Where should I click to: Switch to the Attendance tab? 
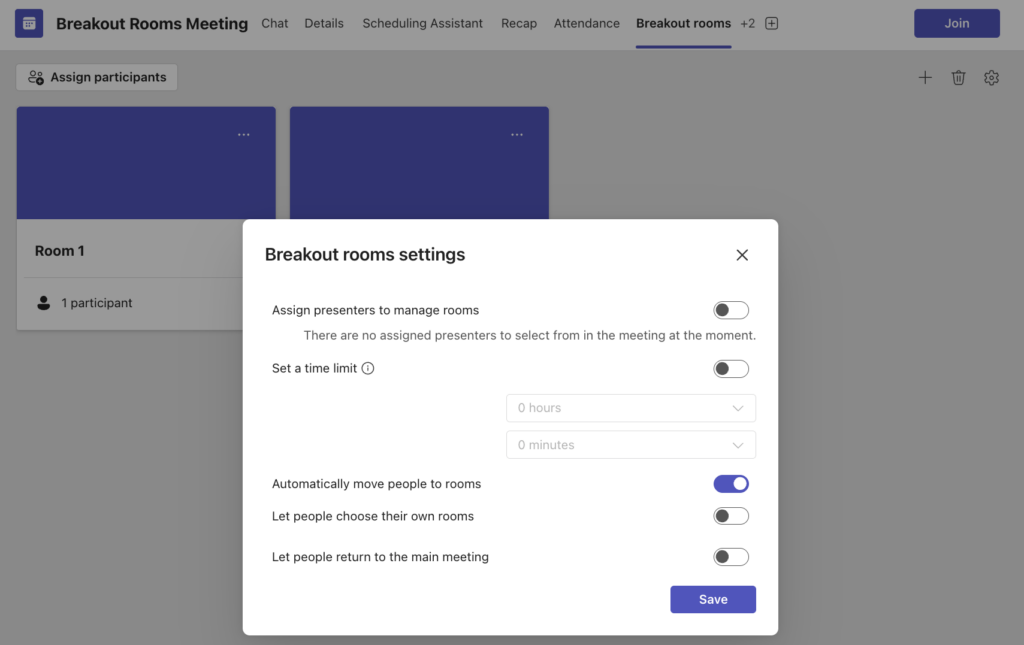586,23
